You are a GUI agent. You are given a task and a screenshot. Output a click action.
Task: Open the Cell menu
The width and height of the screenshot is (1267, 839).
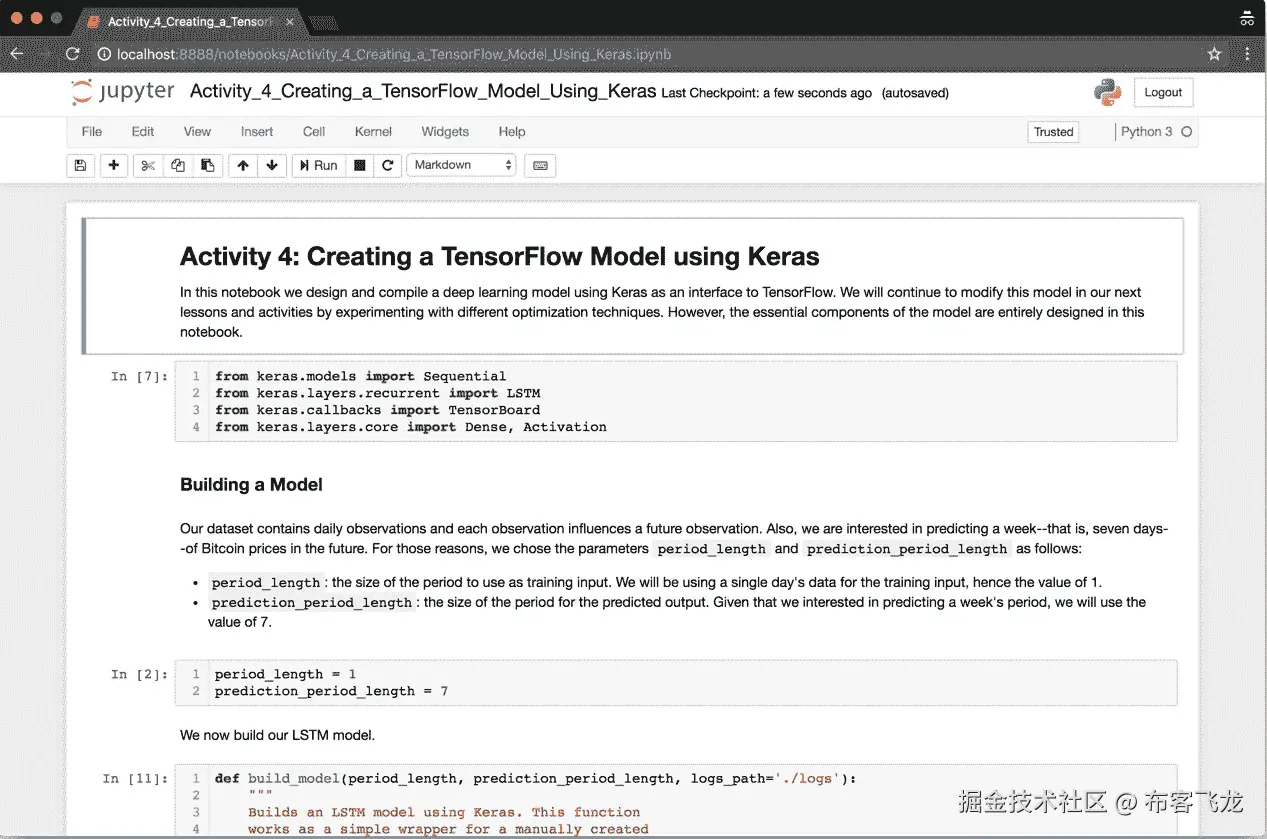(x=314, y=131)
